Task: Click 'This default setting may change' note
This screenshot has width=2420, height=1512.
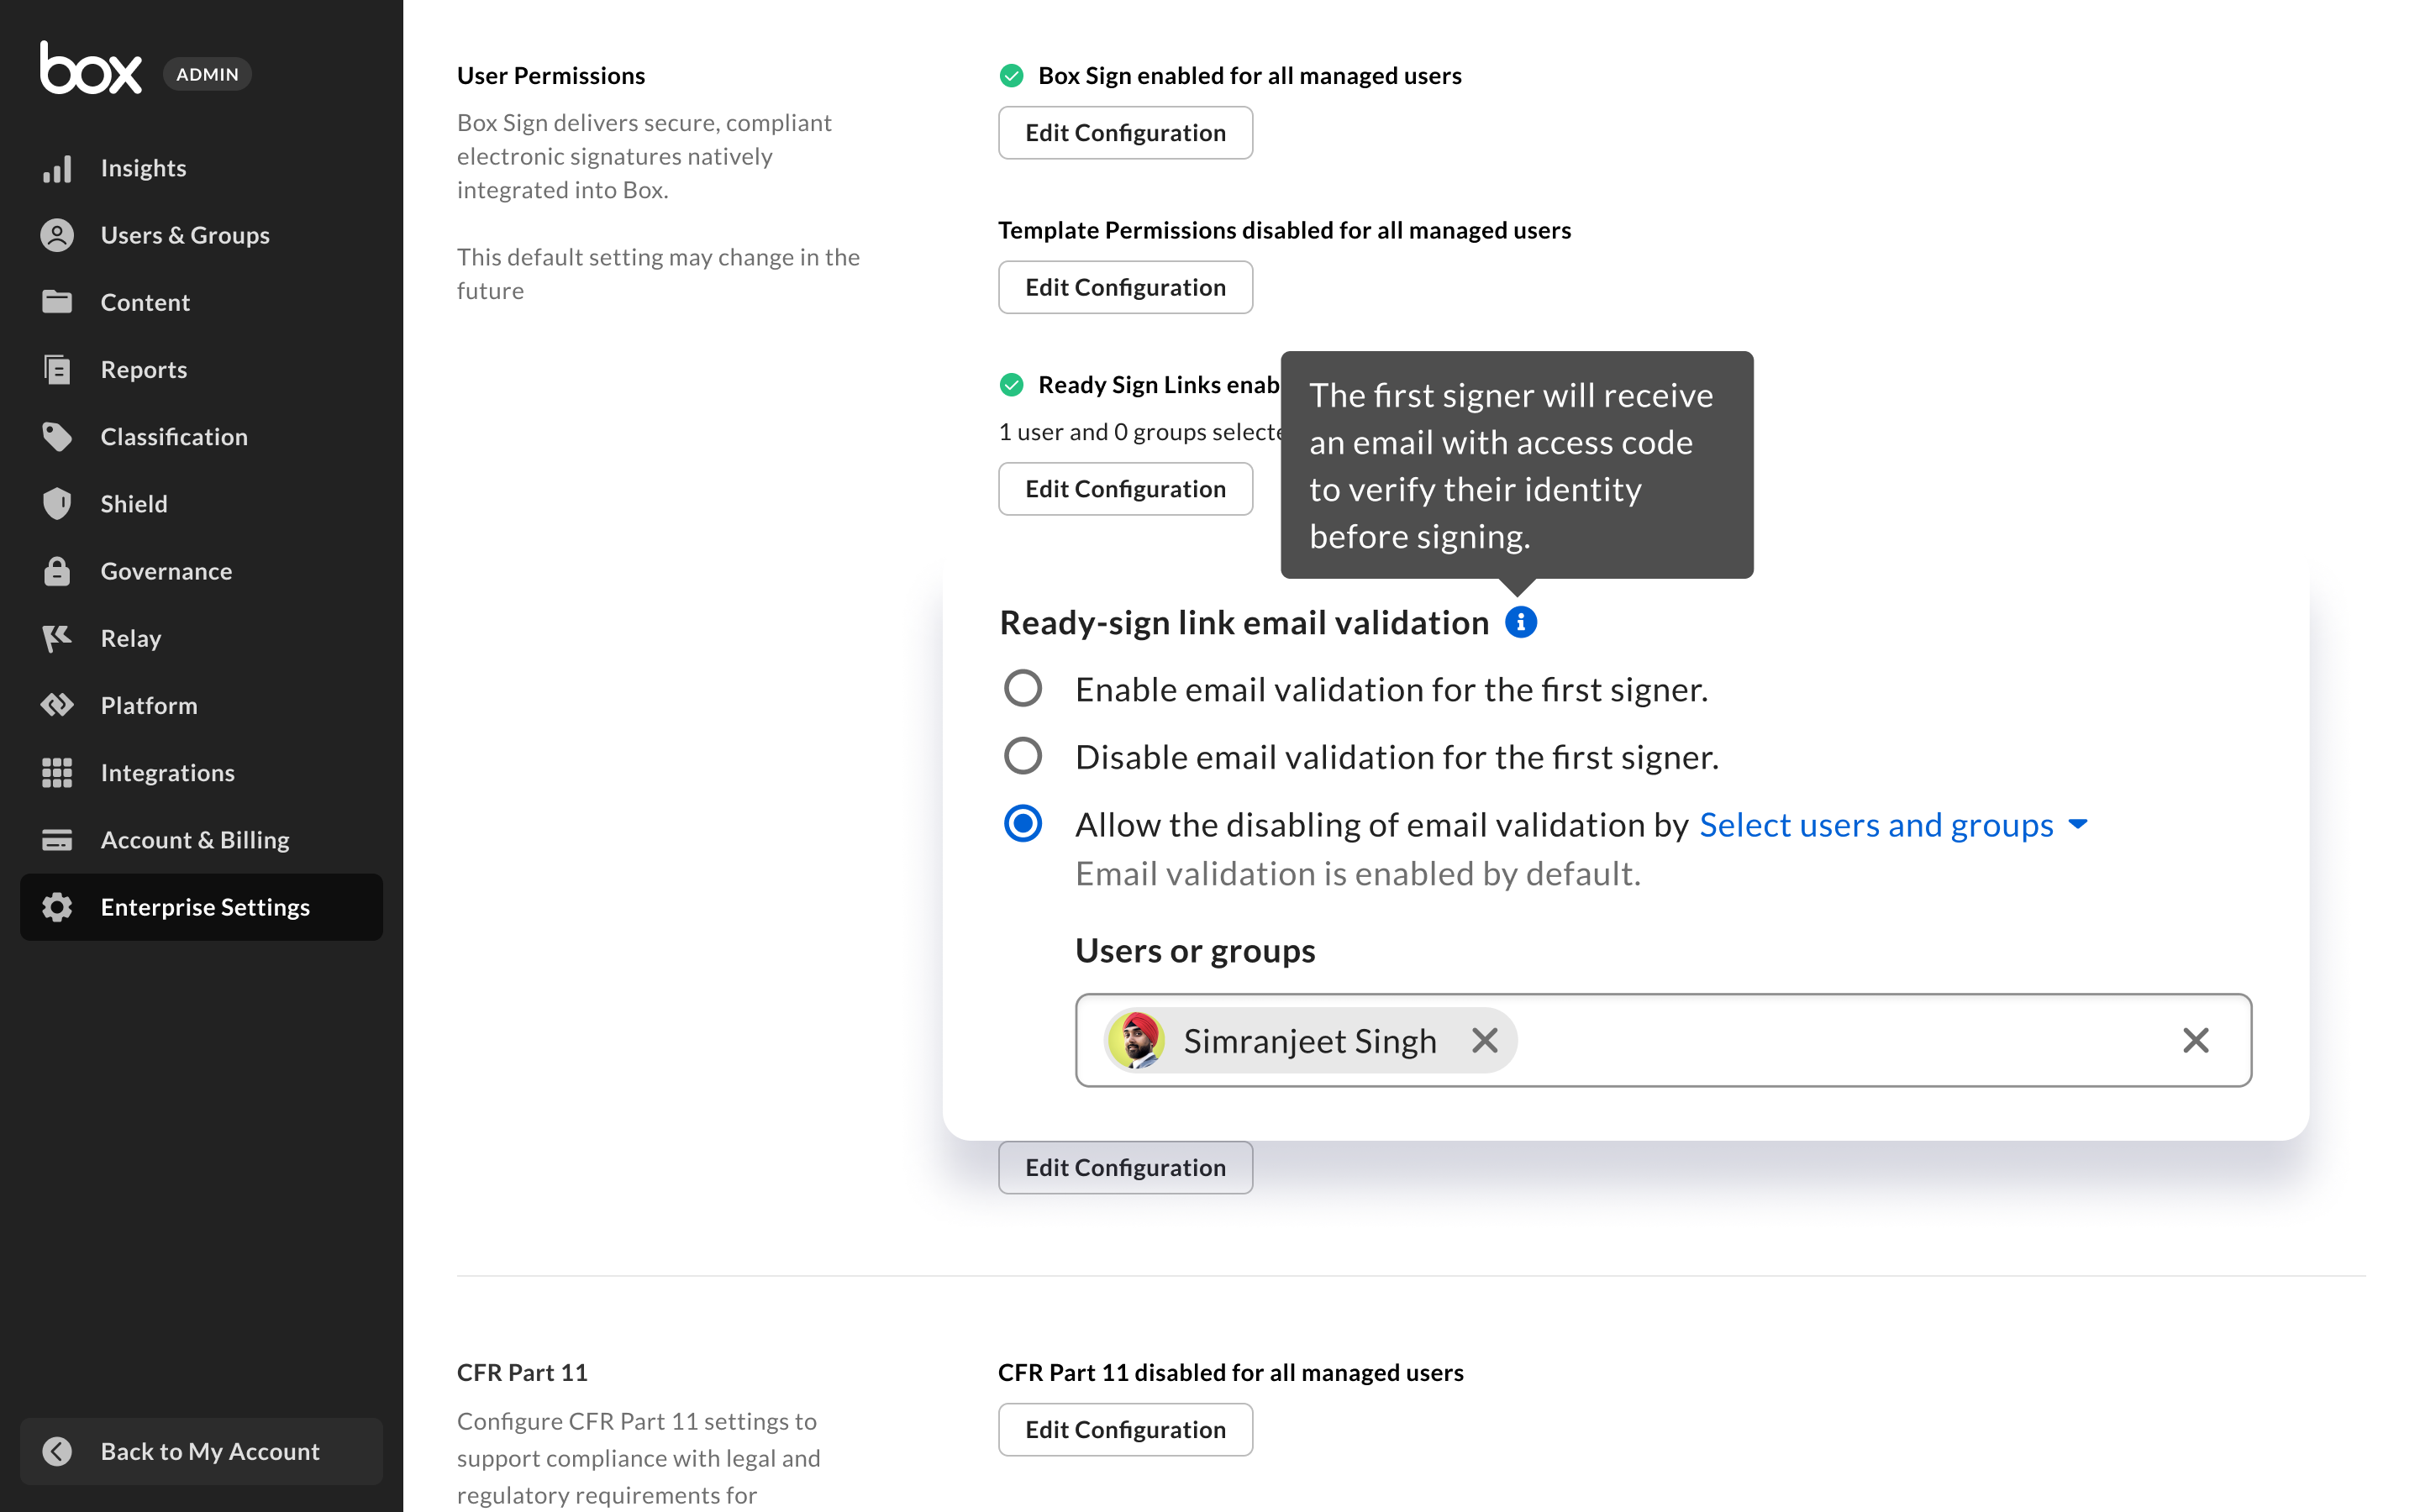Action: (x=658, y=273)
